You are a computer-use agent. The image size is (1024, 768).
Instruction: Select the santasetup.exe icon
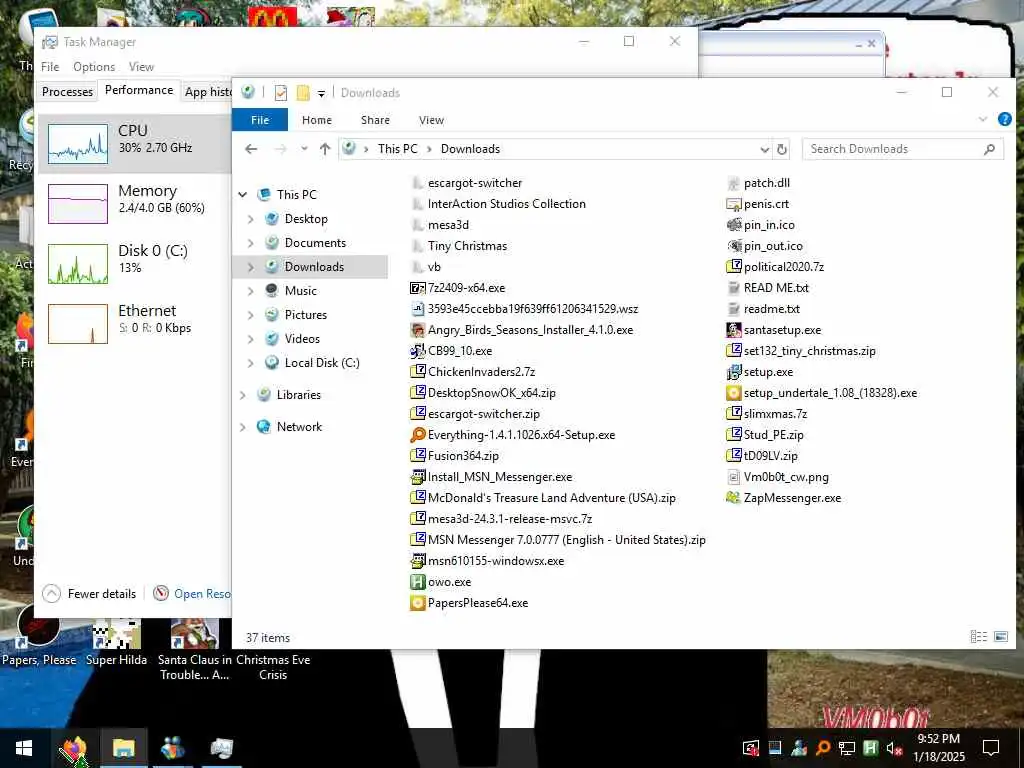pos(733,330)
